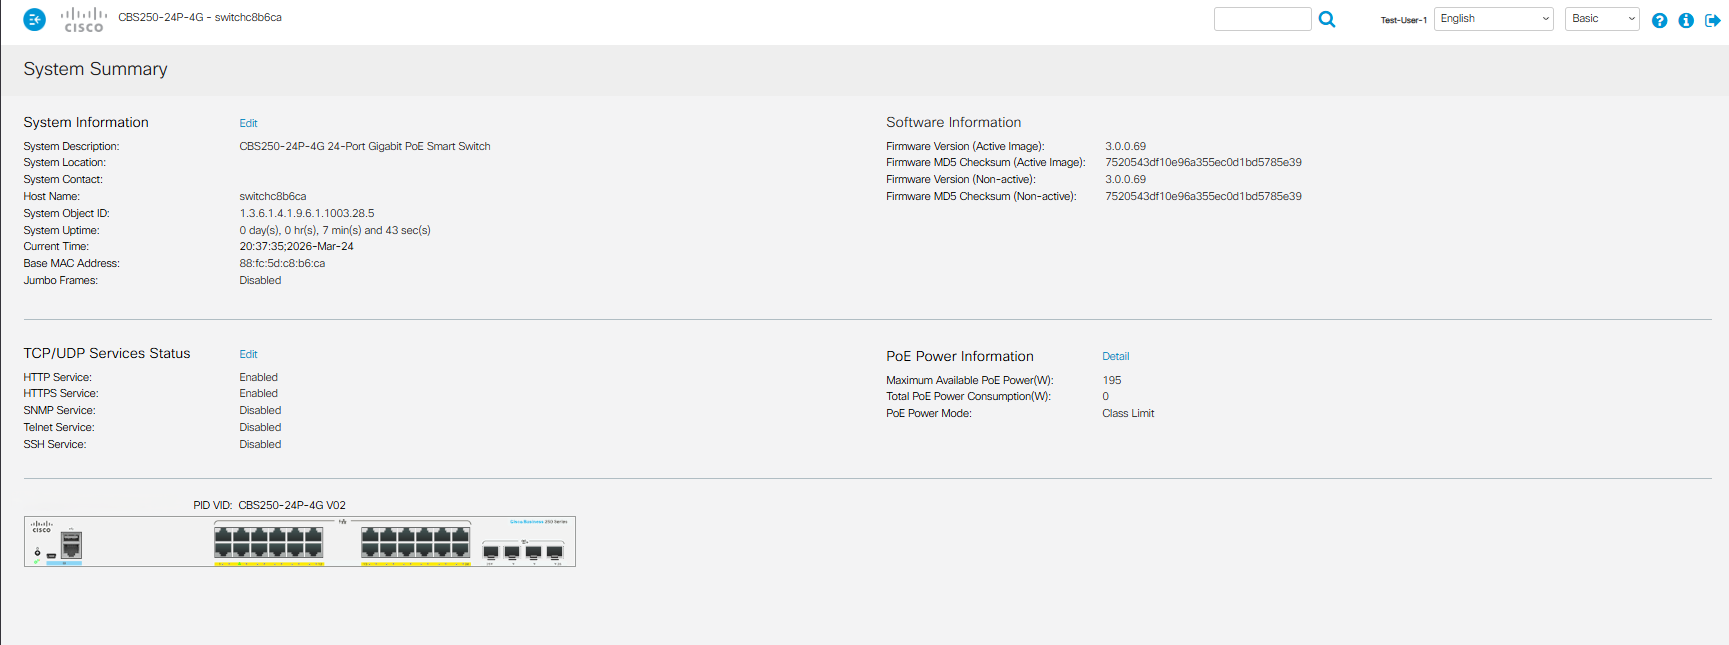Screen dimensions: 1729x645
Task: Click the non-active image MD5 checksum value
Action: click(x=1203, y=196)
